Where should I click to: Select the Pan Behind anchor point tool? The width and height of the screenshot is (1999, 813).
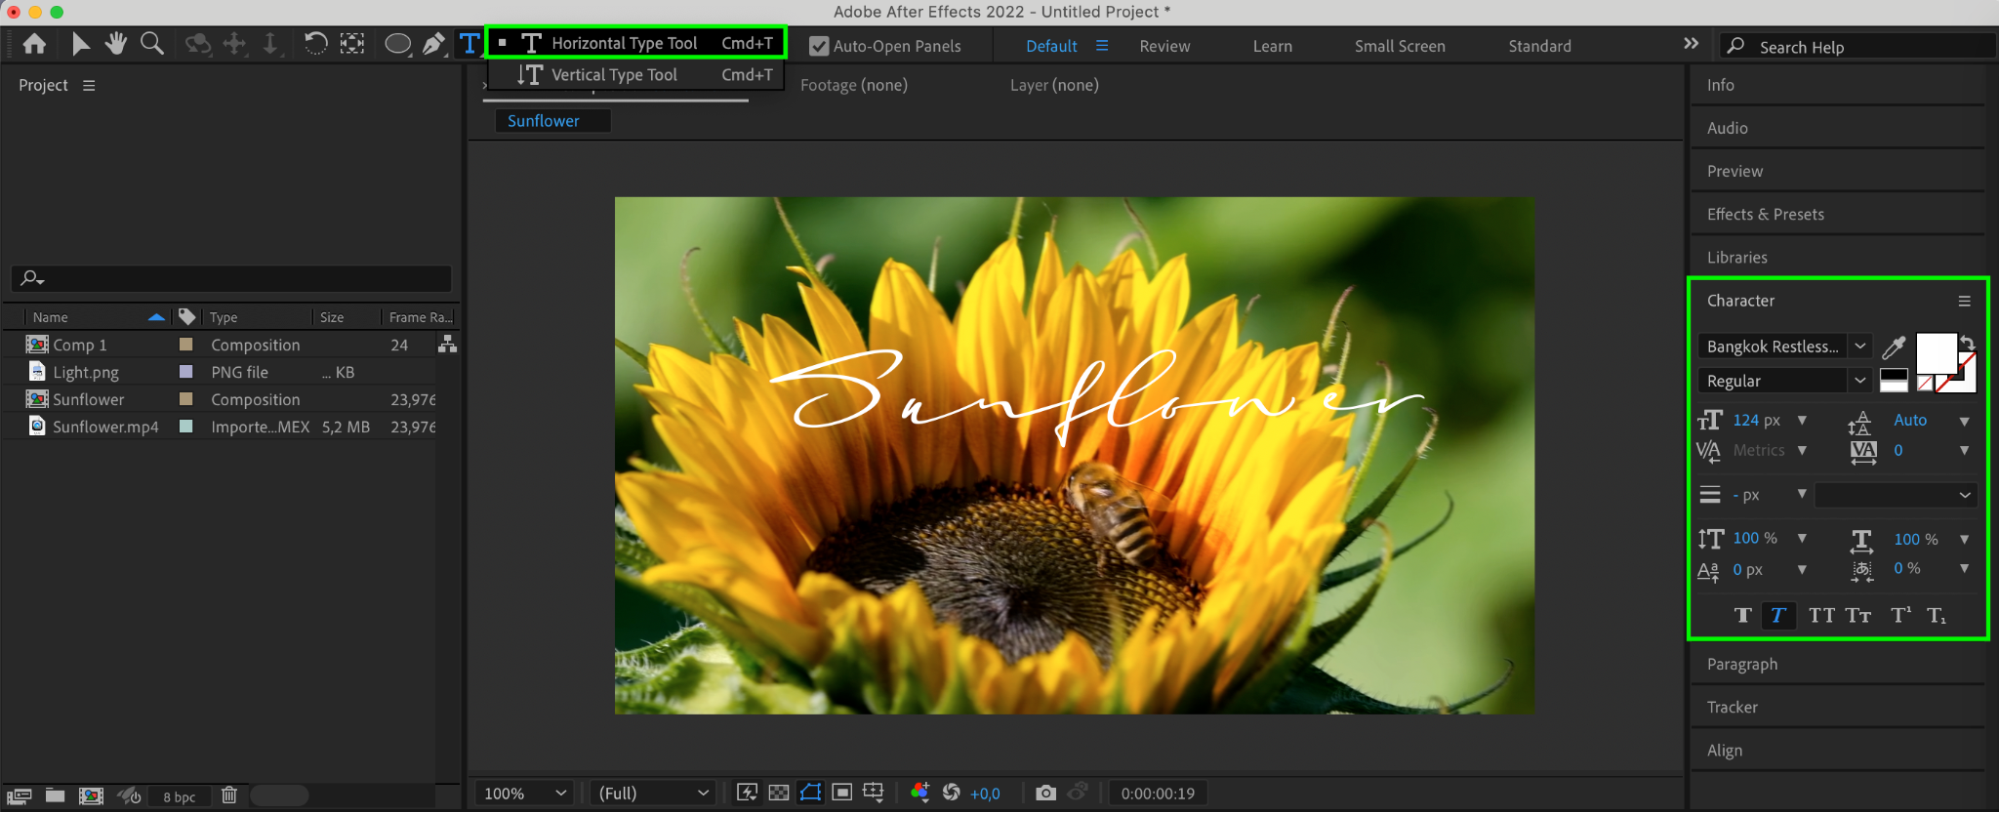[x=352, y=44]
